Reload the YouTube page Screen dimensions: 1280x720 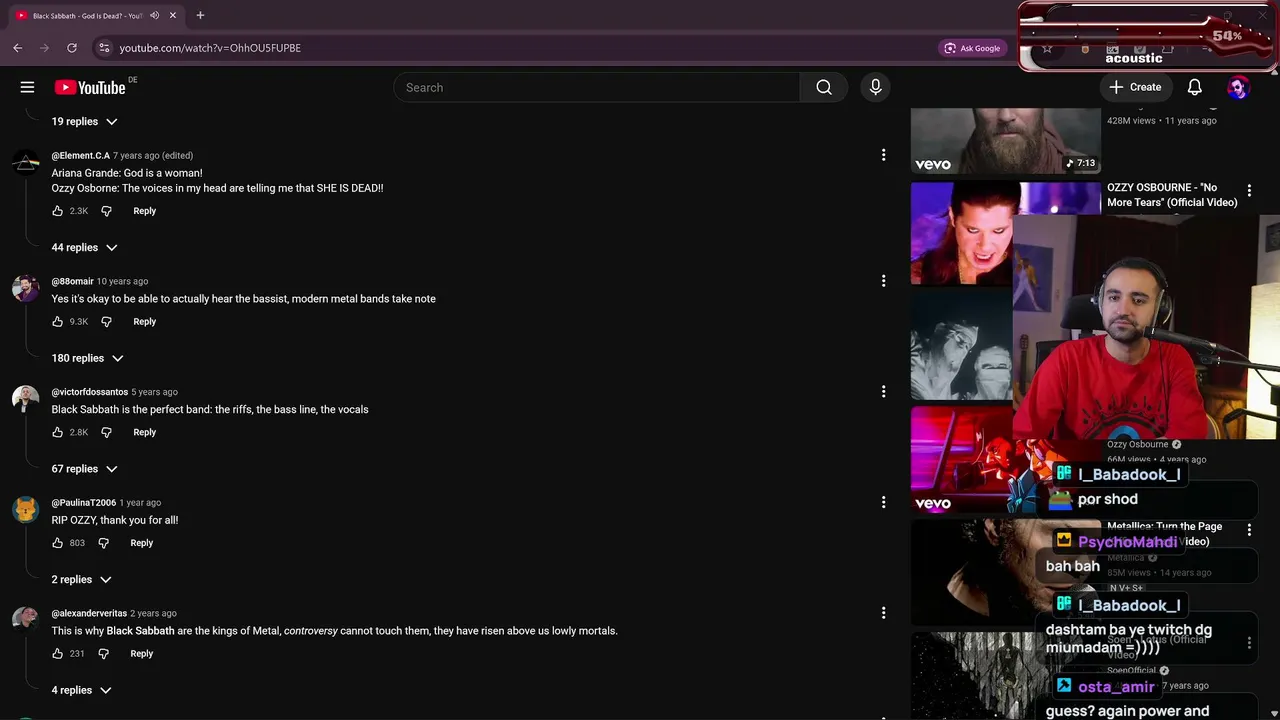click(72, 48)
